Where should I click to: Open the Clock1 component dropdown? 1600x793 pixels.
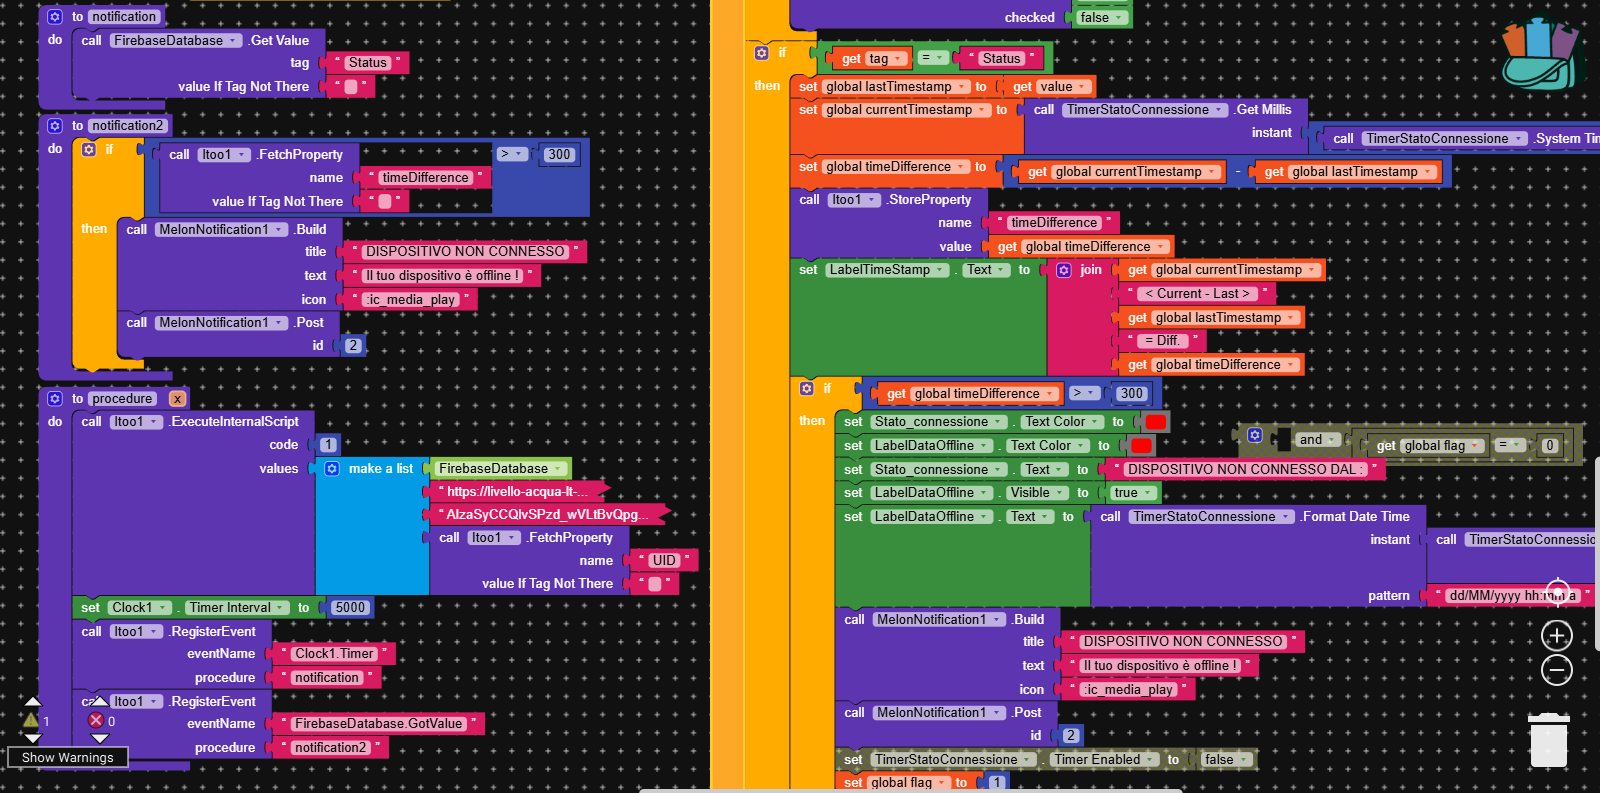pyautogui.click(x=138, y=608)
